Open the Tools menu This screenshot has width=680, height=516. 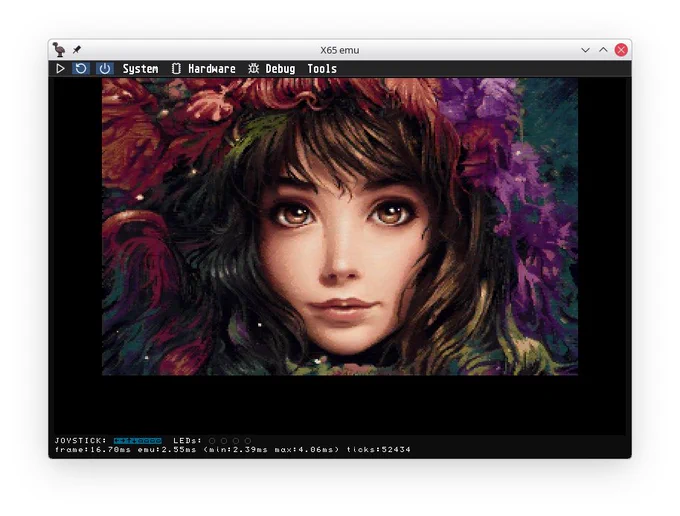[322, 69]
